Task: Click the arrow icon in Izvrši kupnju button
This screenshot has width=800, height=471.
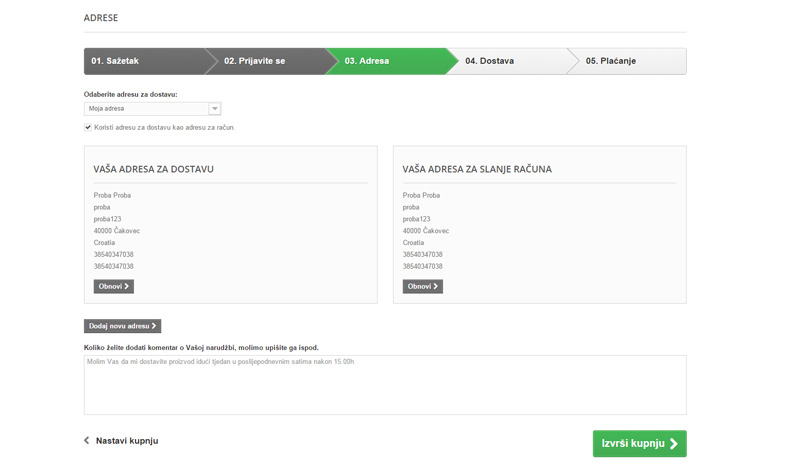Action: [674, 444]
